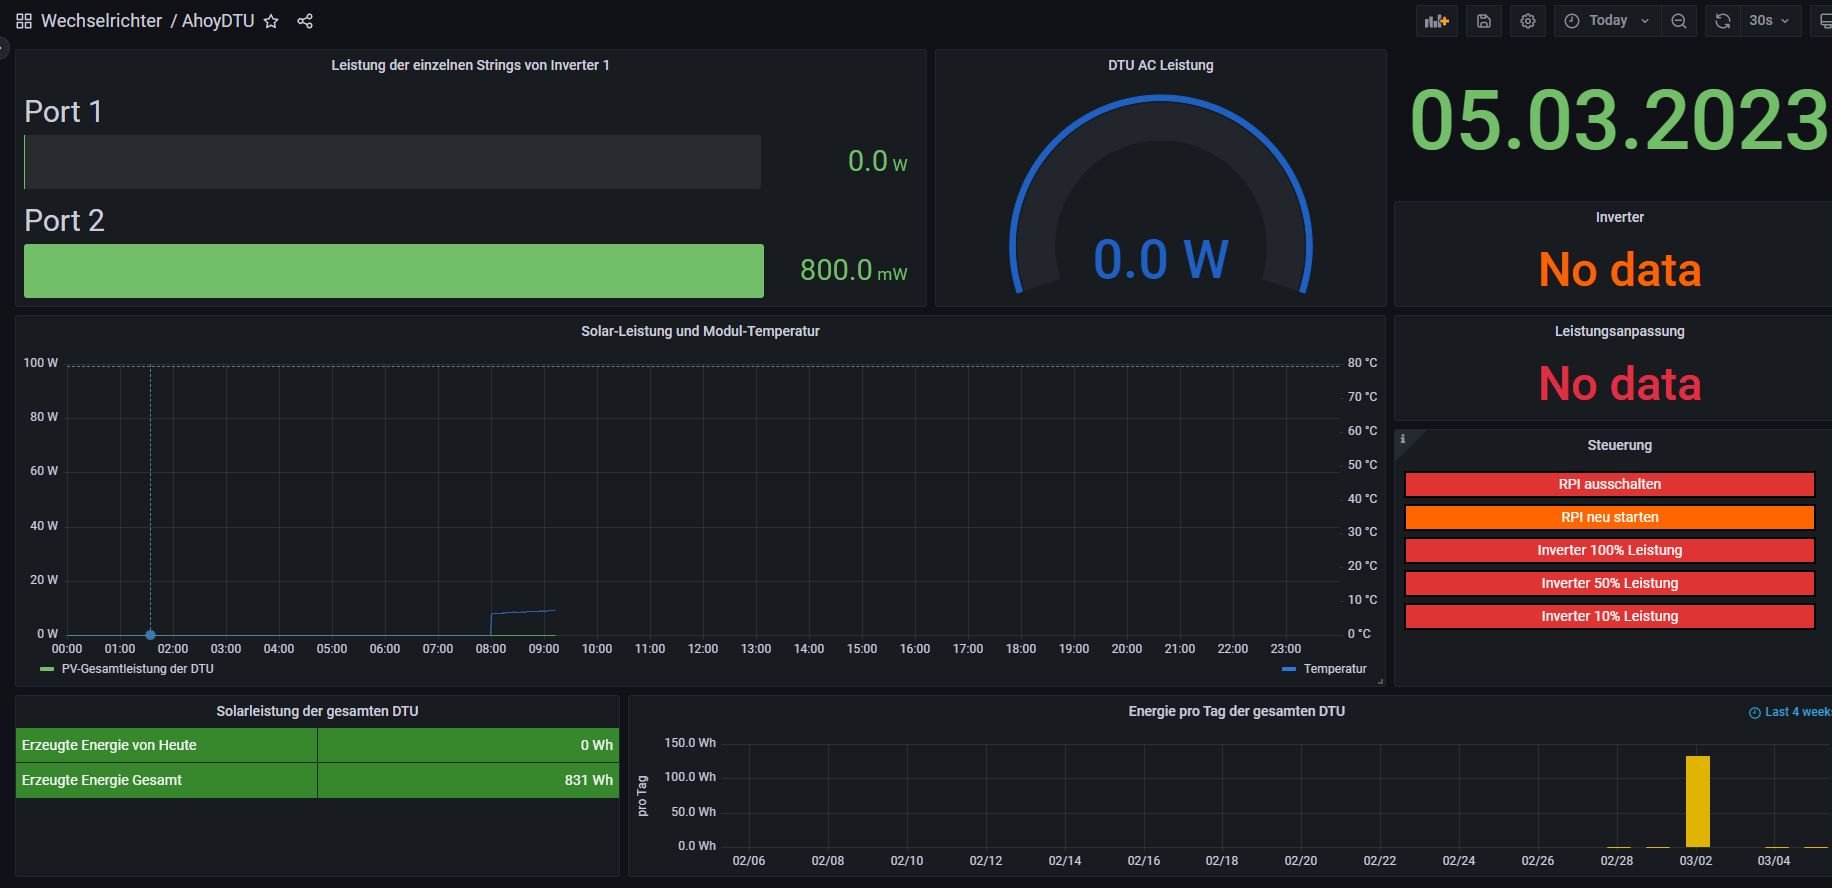
Task: Expand the 30s refresh interval dropdown
Action: click(1769, 21)
